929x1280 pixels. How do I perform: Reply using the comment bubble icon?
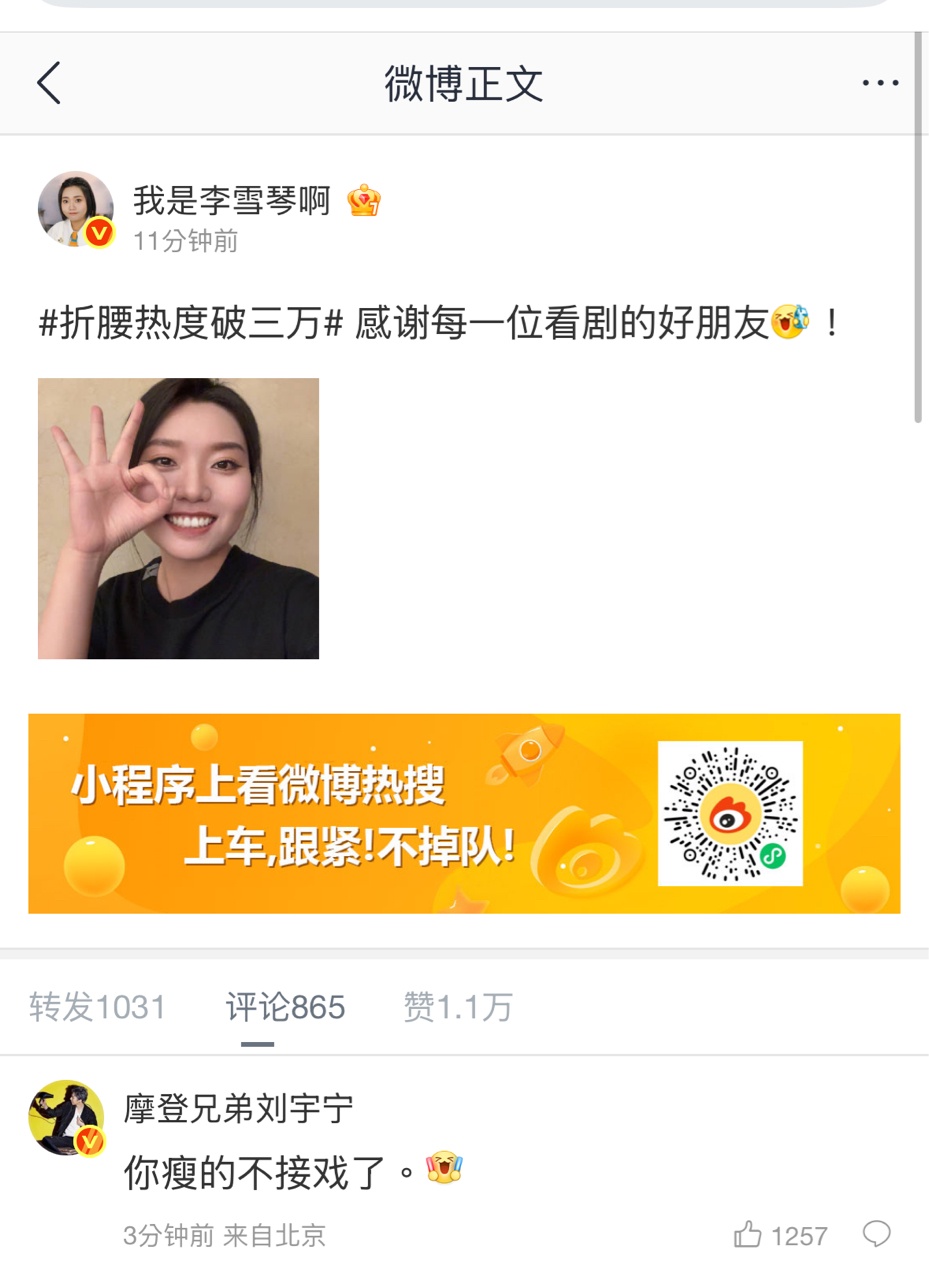(x=877, y=1234)
